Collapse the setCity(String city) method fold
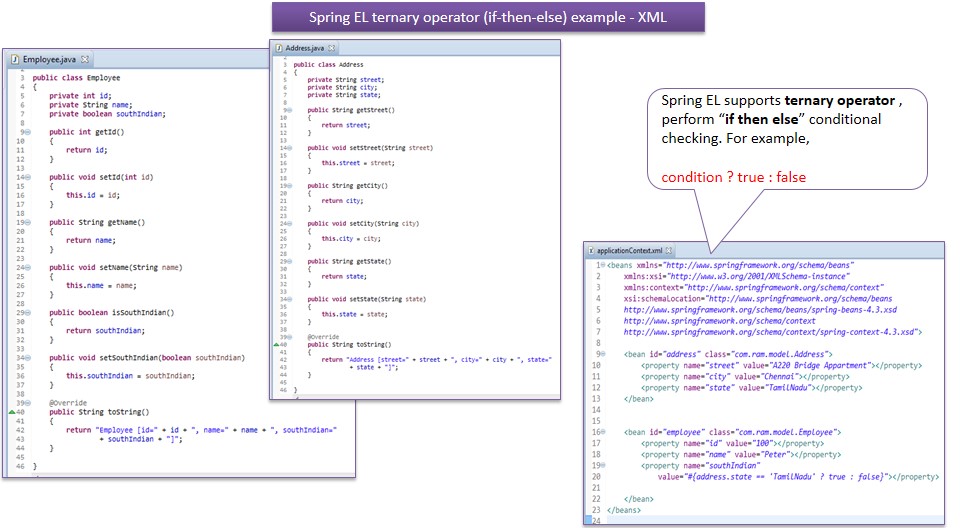This screenshot has height=528, width=960. click(x=290, y=224)
